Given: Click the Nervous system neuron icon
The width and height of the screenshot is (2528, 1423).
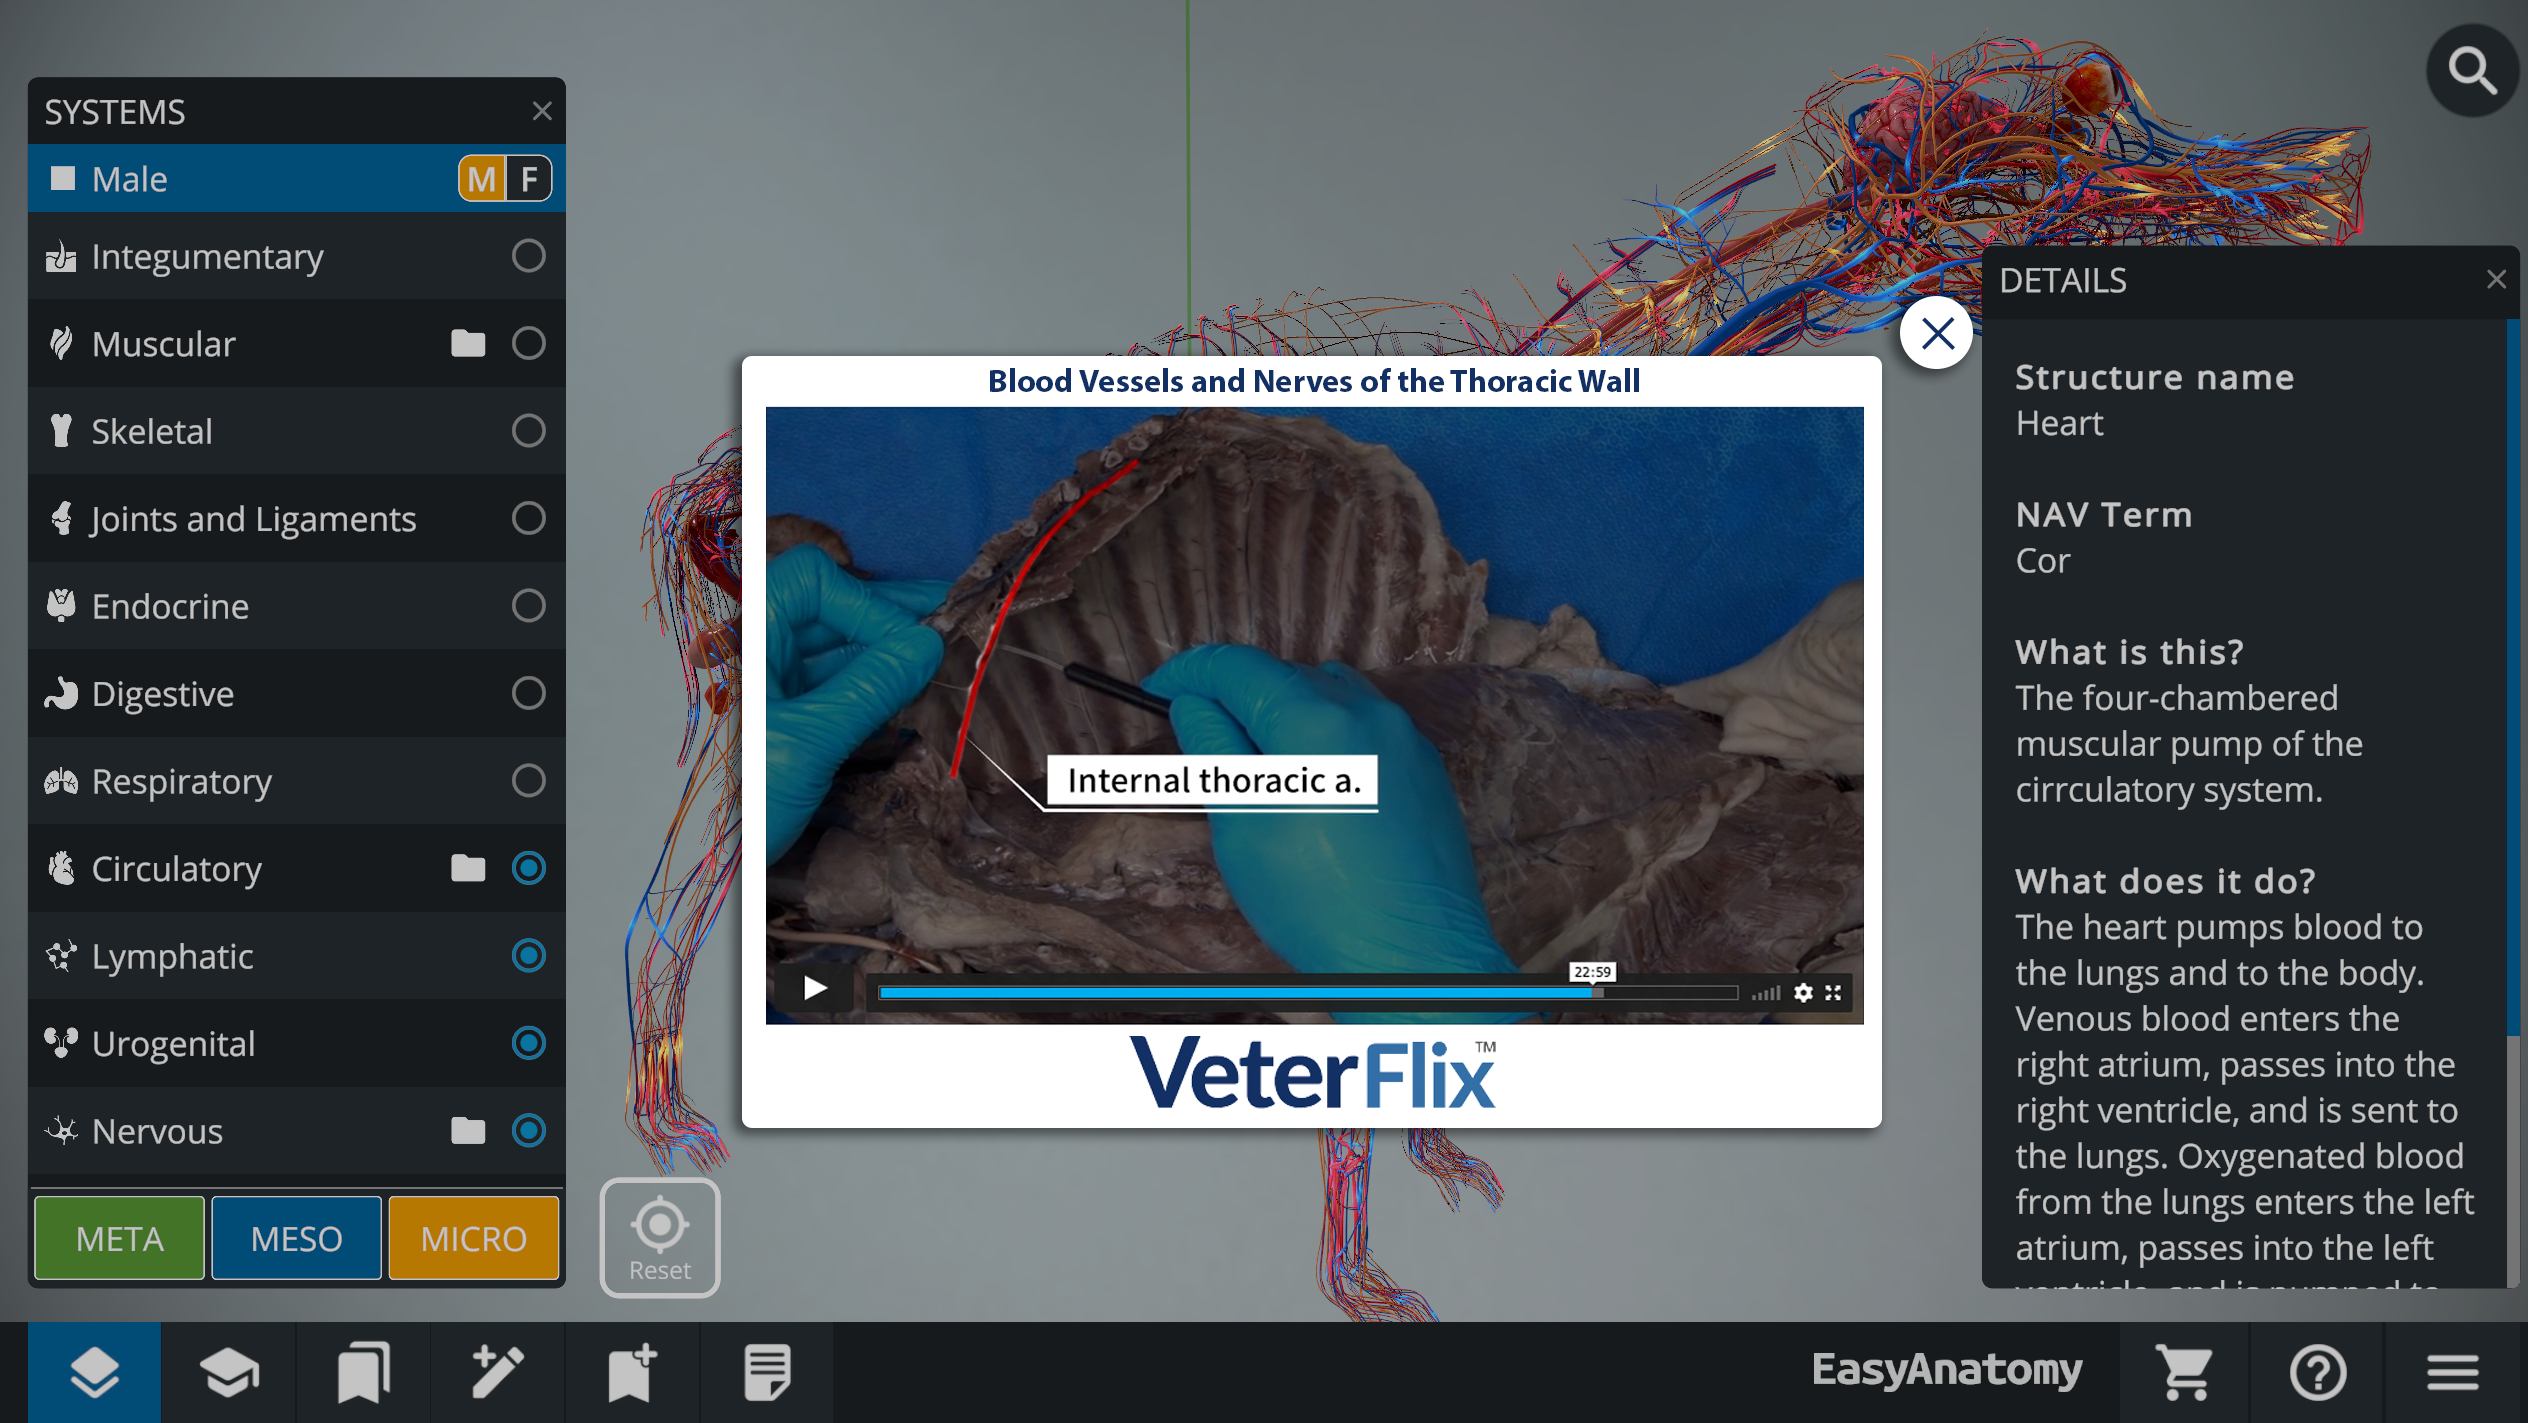Looking at the screenshot, I should (x=61, y=1131).
